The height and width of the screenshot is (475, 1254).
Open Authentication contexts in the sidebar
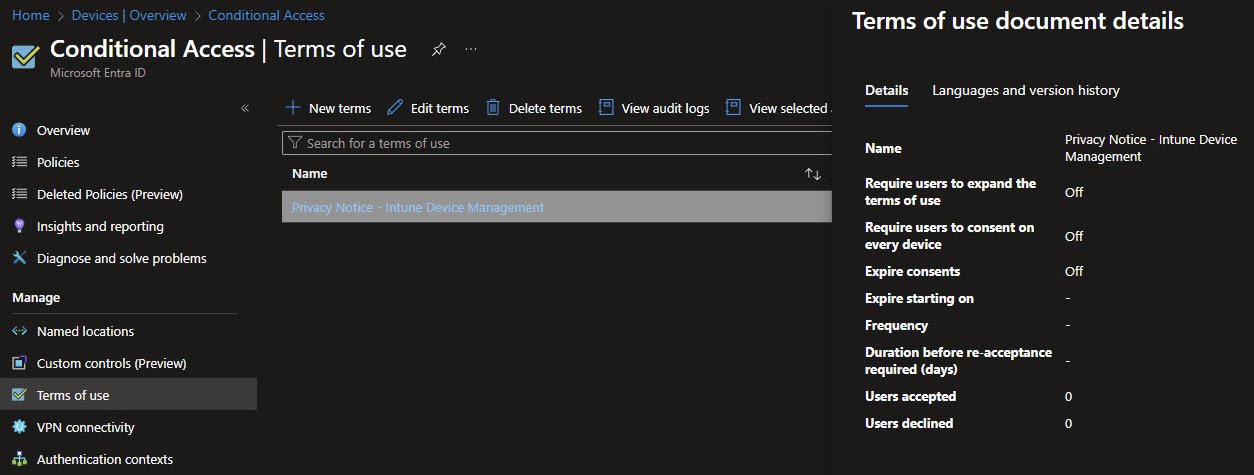(104, 459)
